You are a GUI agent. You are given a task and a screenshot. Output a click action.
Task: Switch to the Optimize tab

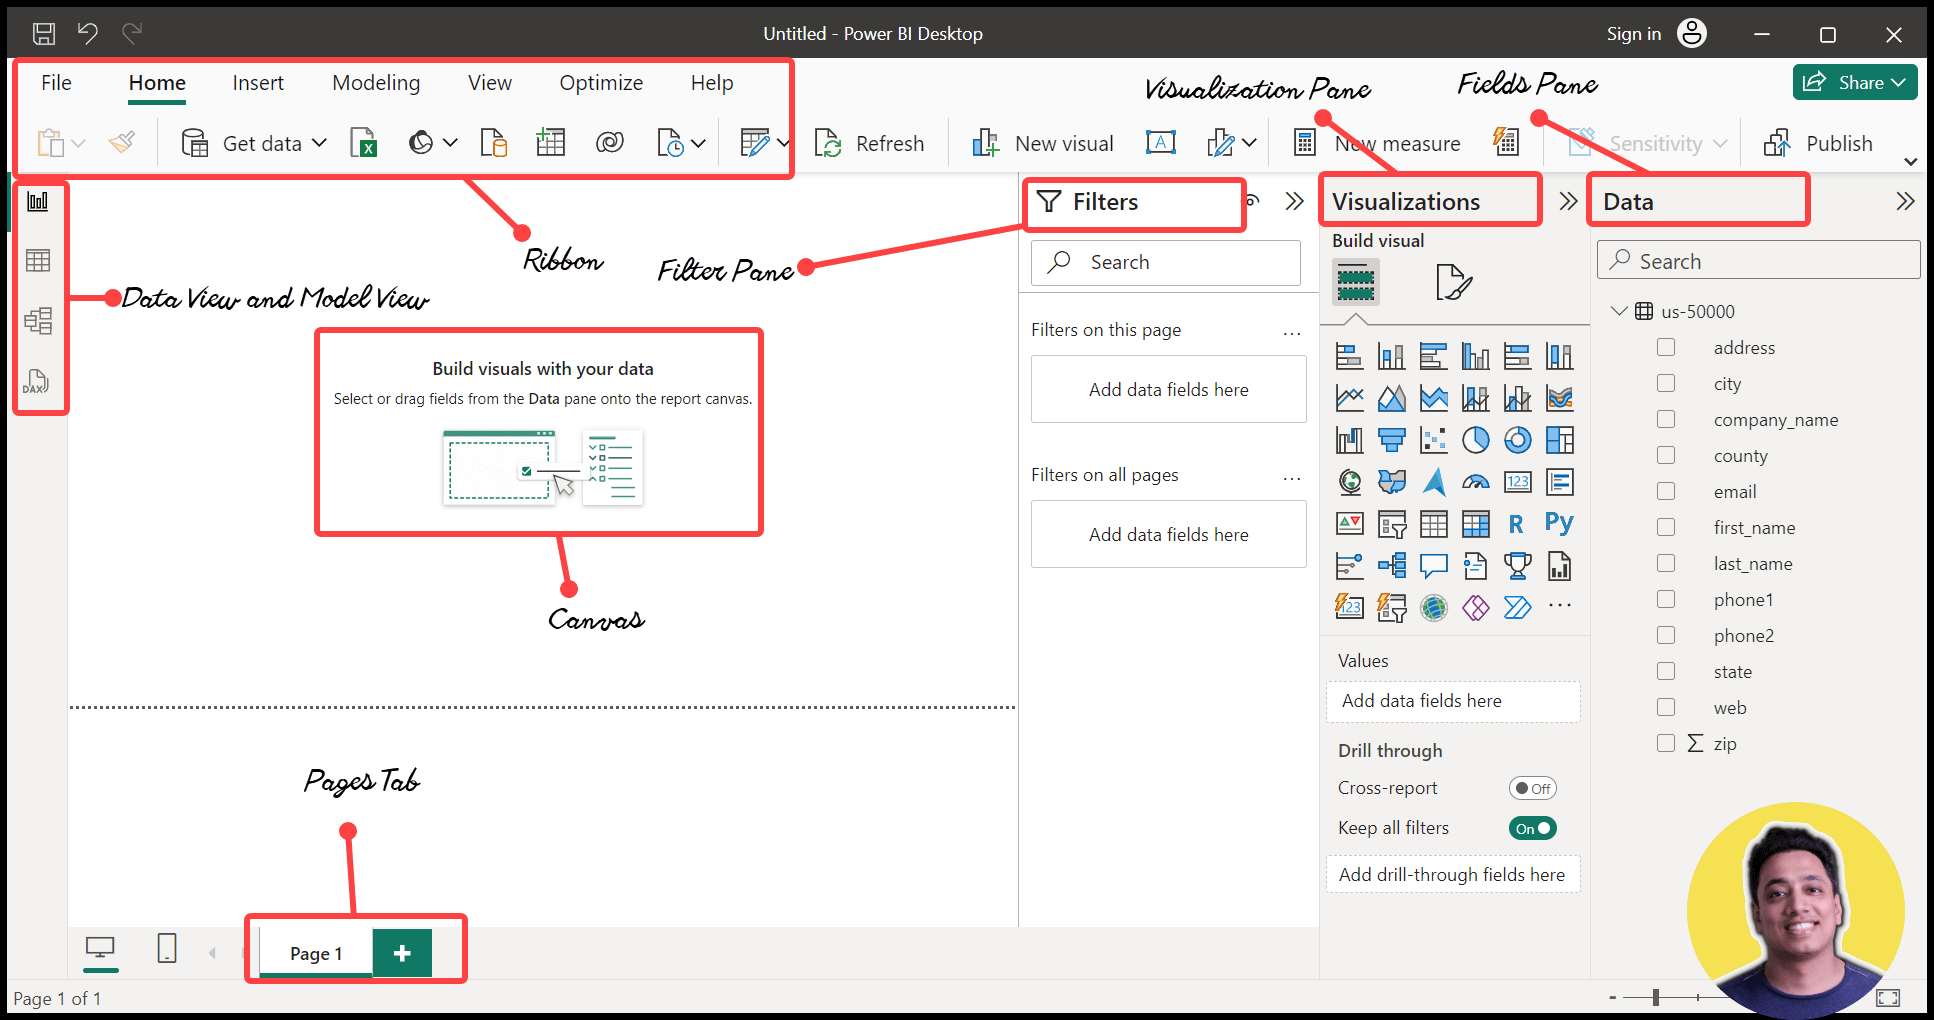click(x=601, y=83)
